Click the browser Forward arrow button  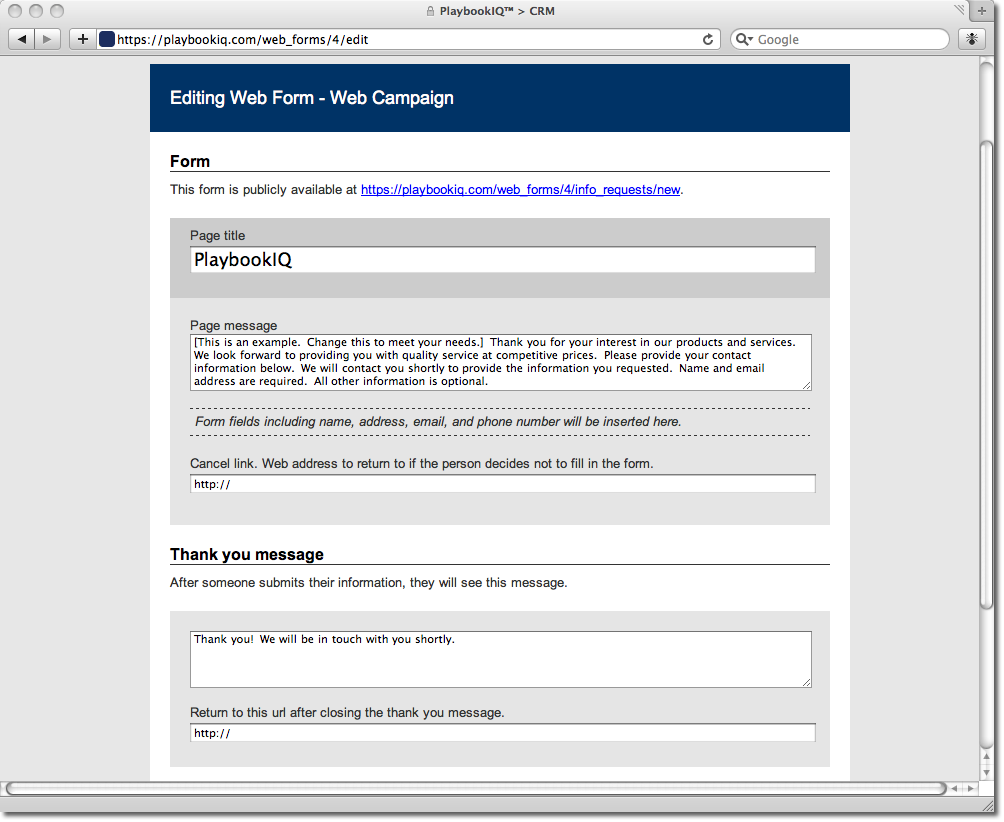pos(47,39)
